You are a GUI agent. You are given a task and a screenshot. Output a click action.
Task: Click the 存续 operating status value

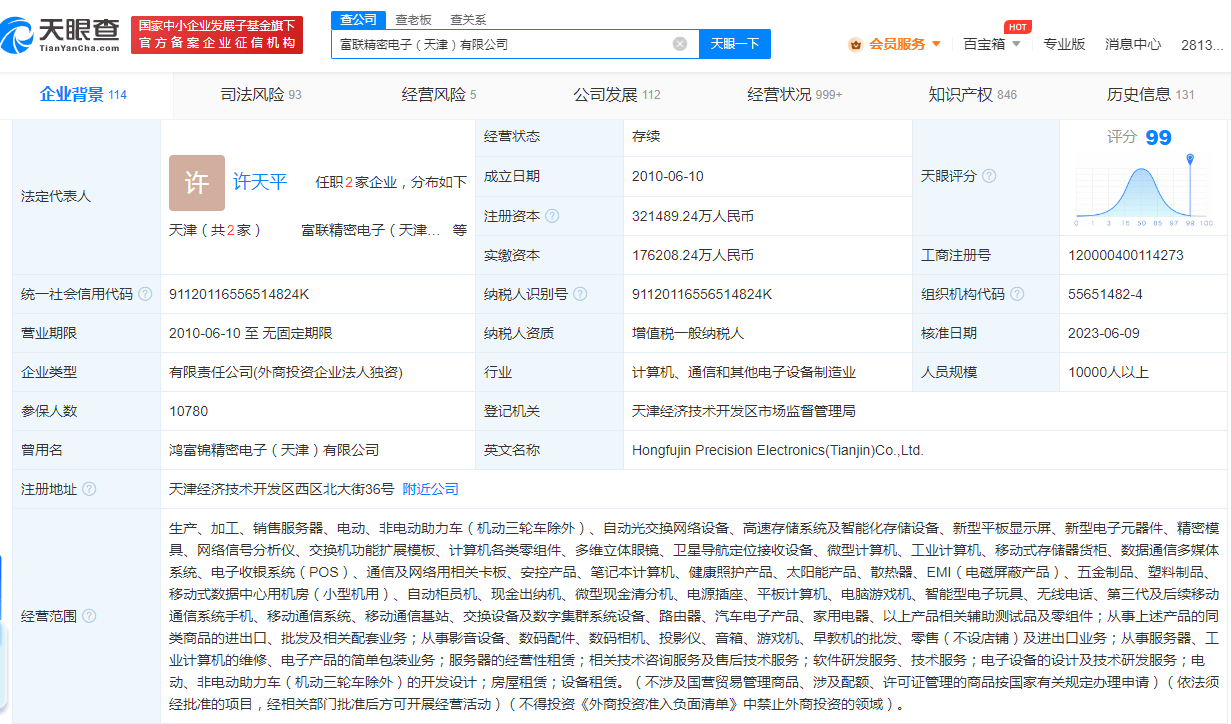click(x=646, y=136)
